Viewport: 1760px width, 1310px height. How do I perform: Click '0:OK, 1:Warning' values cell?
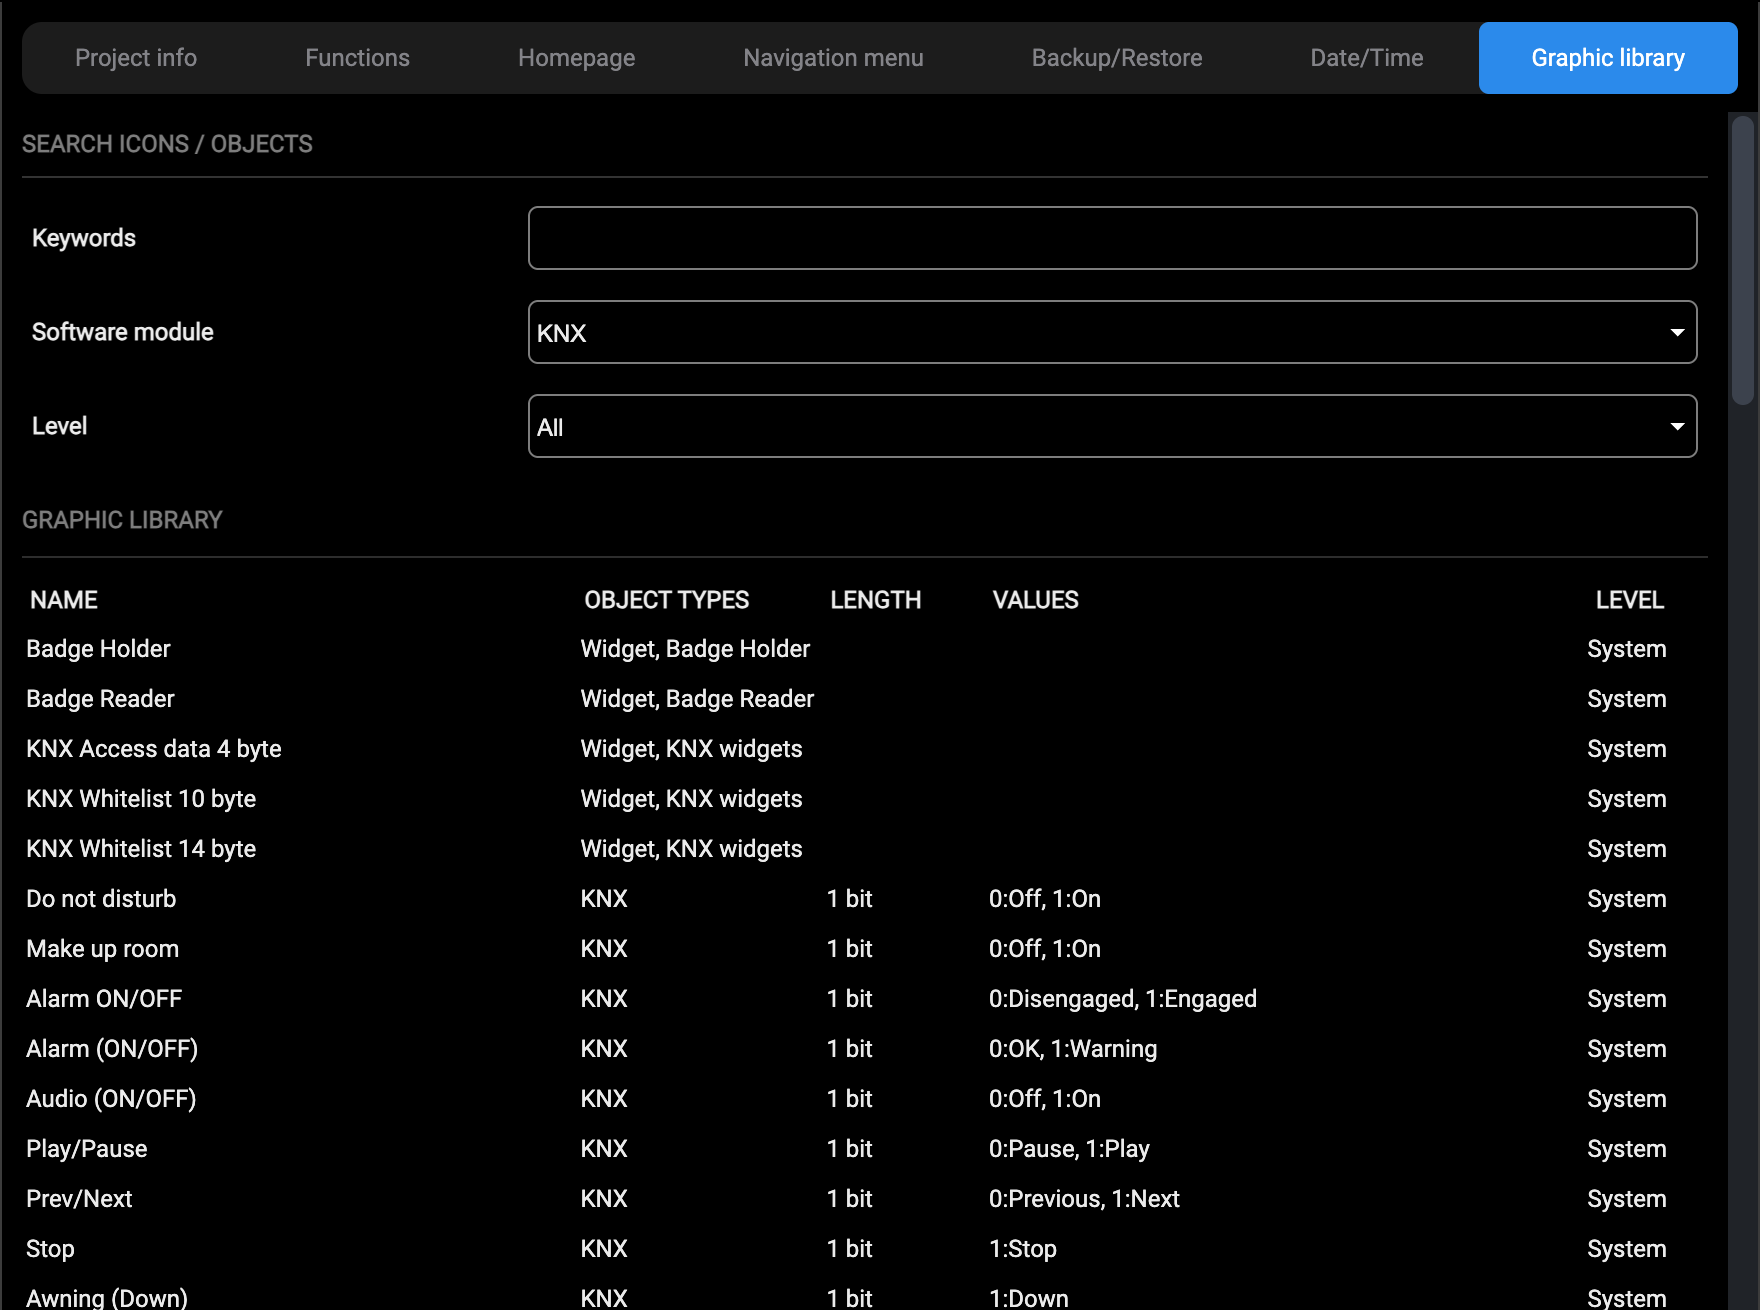pyautogui.click(x=1073, y=1049)
